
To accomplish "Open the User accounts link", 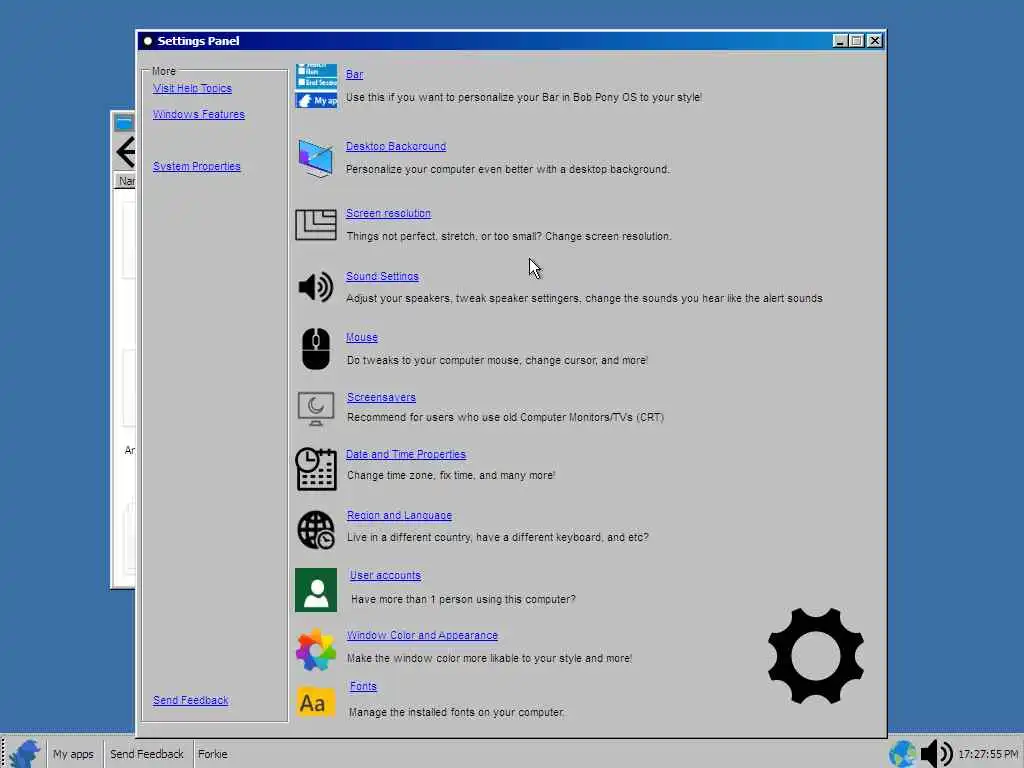I will [x=385, y=575].
